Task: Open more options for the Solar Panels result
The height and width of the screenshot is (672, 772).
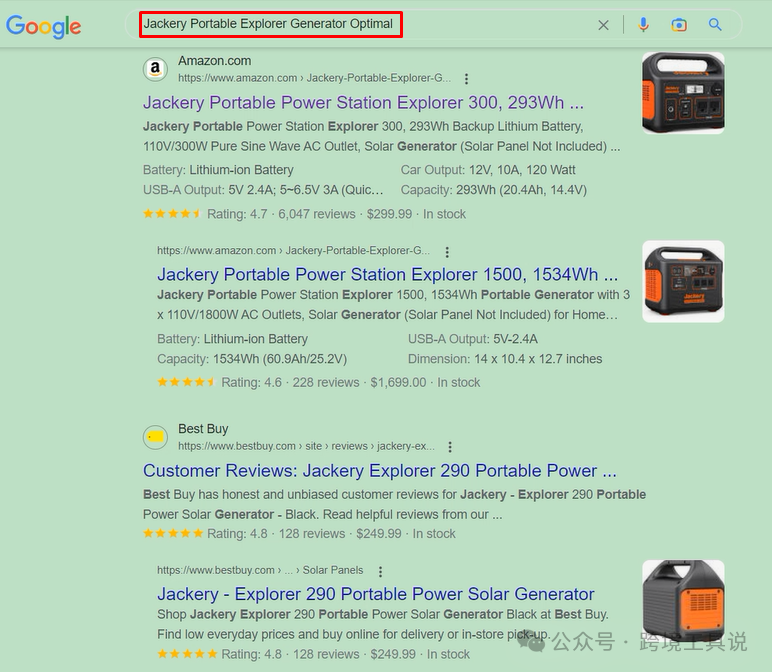Action: pyautogui.click(x=380, y=572)
